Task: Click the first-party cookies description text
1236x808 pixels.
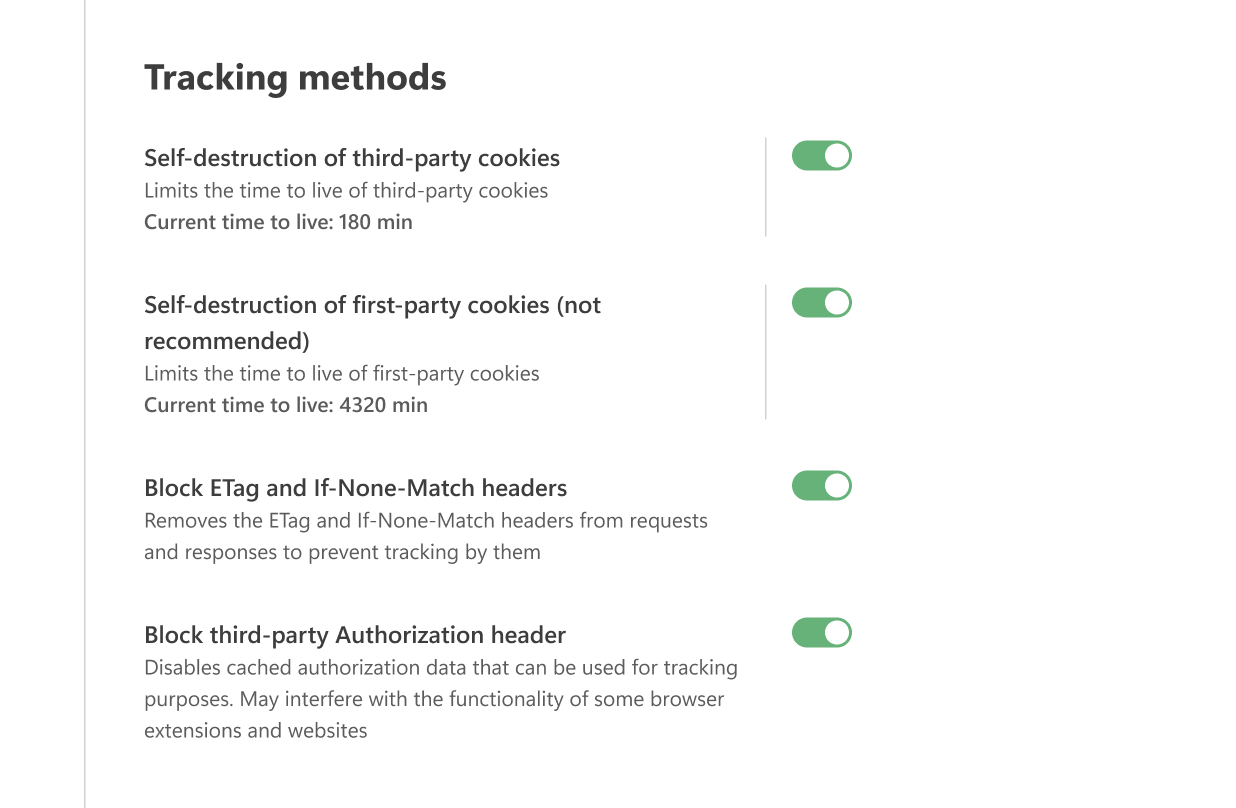Action: pyautogui.click(x=341, y=373)
